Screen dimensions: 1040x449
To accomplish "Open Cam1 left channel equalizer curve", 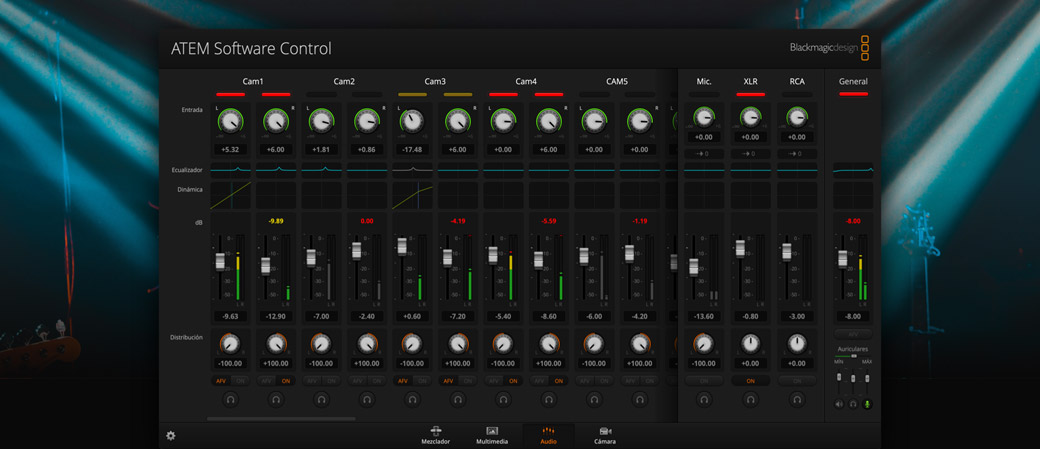I will (230, 169).
